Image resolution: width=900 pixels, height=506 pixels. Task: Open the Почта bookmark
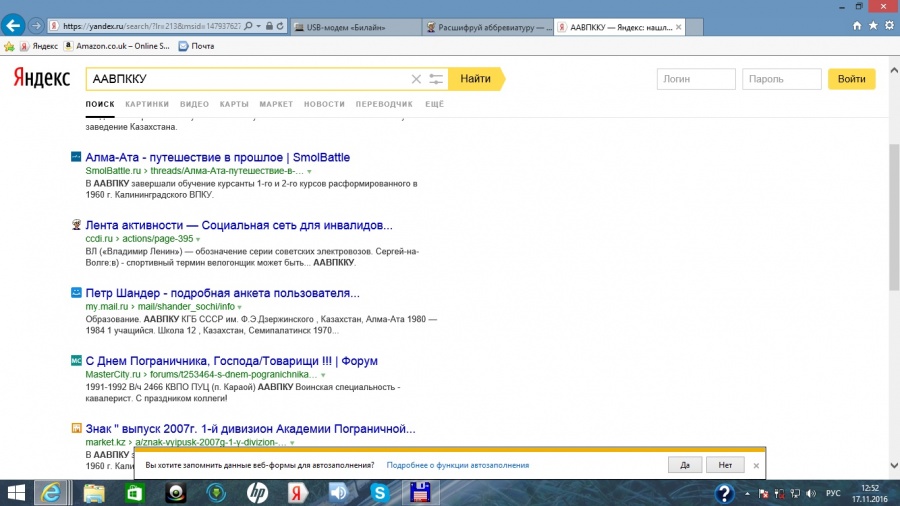196,46
